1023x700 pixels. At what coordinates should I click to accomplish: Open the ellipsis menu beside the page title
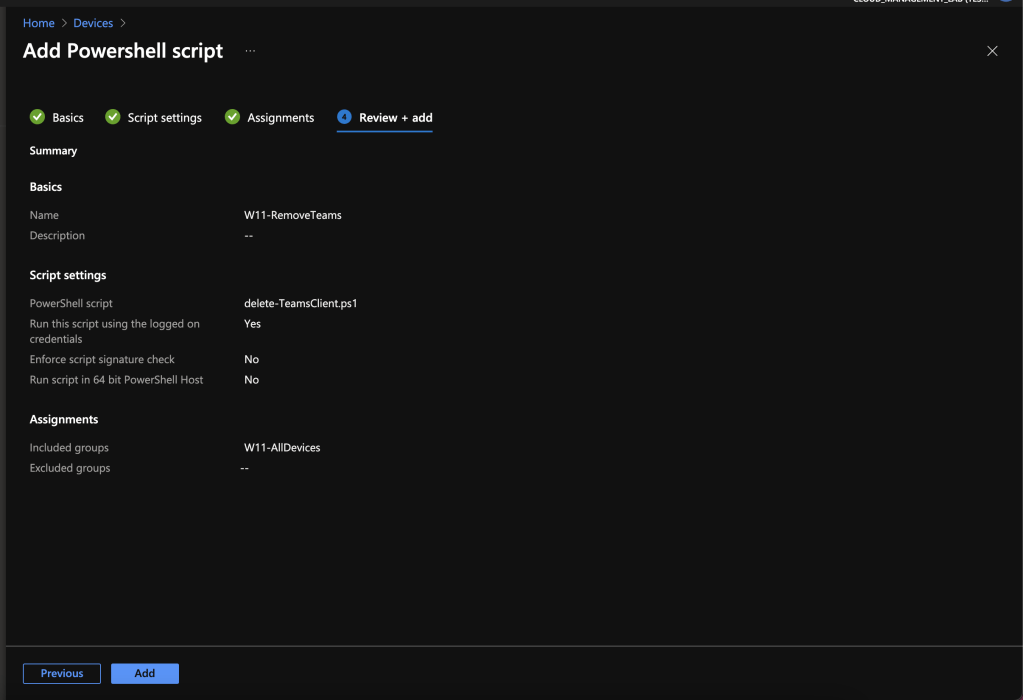(250, 51)
